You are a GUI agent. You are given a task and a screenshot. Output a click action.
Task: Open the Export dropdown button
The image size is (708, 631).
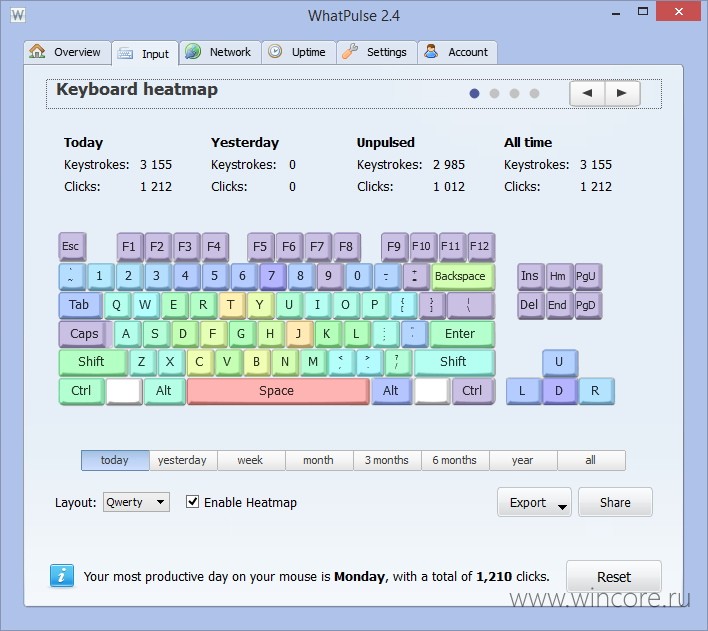point(534,502)
